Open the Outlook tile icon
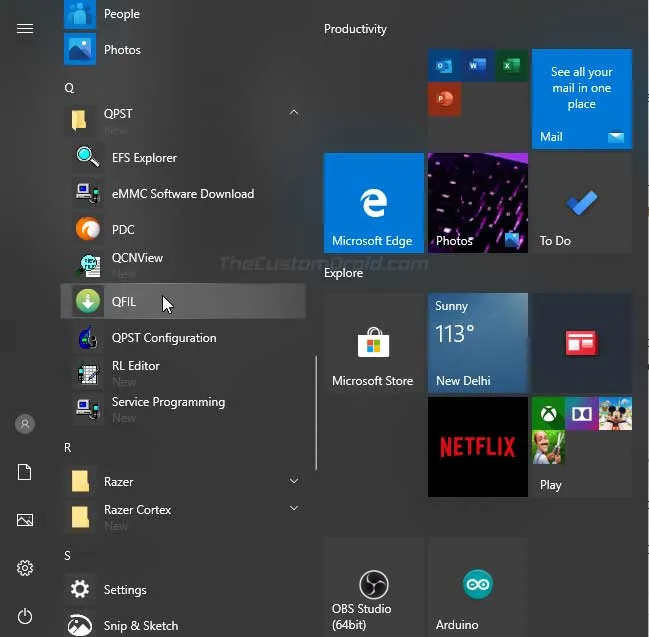Image resolution: width=649 pixels, height=637 pixels. coord(444,65)
